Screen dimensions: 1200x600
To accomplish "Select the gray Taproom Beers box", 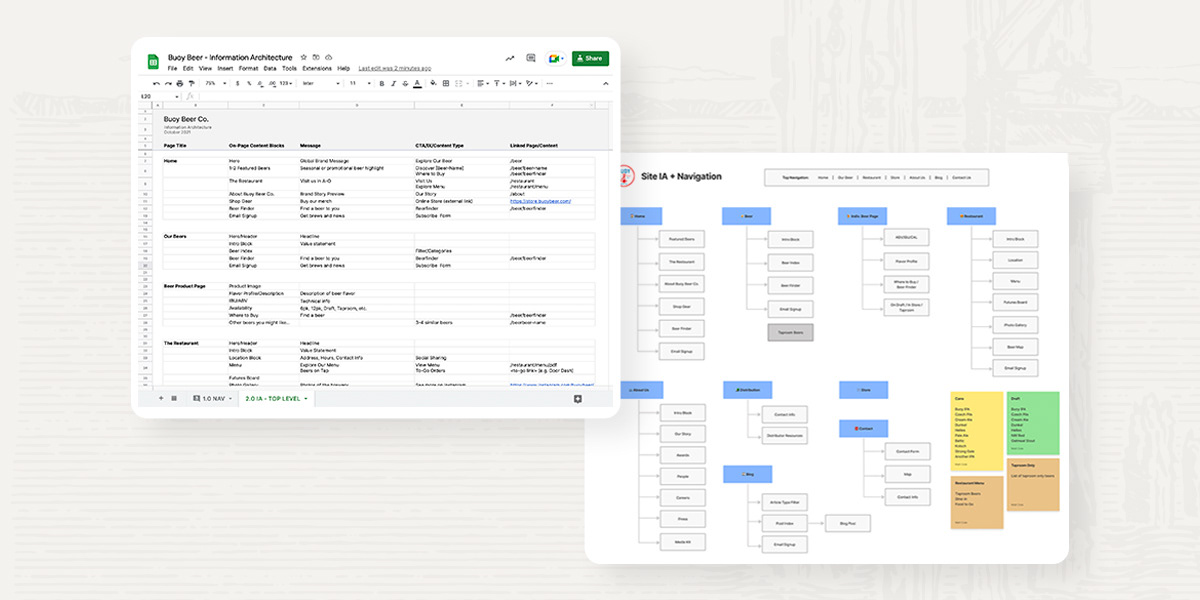I will (x=790, y=333).
